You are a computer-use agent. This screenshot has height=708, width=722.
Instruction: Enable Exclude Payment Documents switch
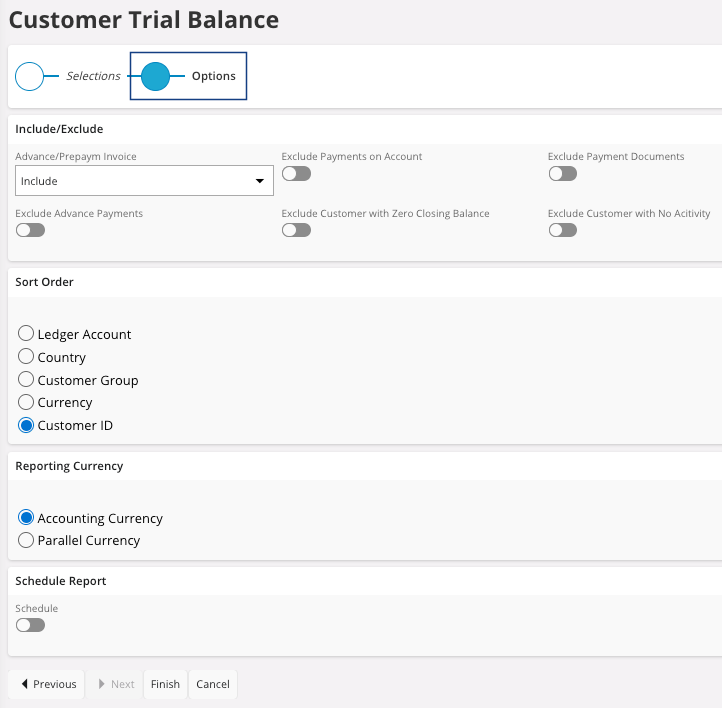point(562,174)
